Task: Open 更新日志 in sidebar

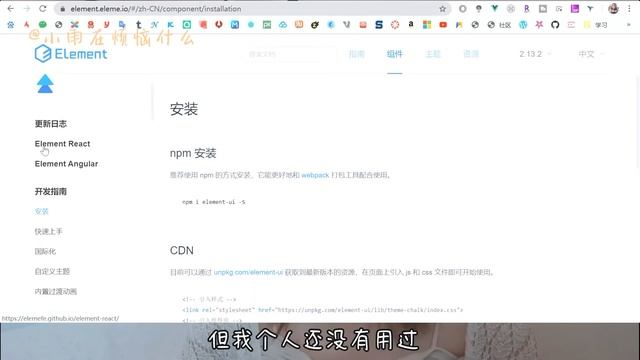Action: point(51,124)
